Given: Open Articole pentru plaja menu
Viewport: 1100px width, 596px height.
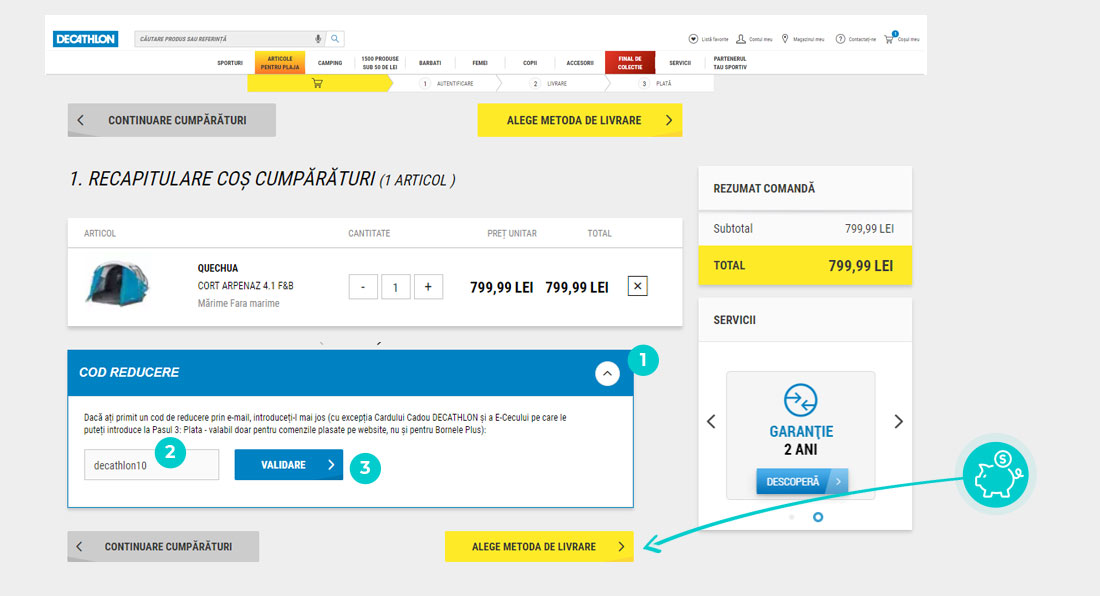Looking at the screenshot, I should [x=280, y=63].
